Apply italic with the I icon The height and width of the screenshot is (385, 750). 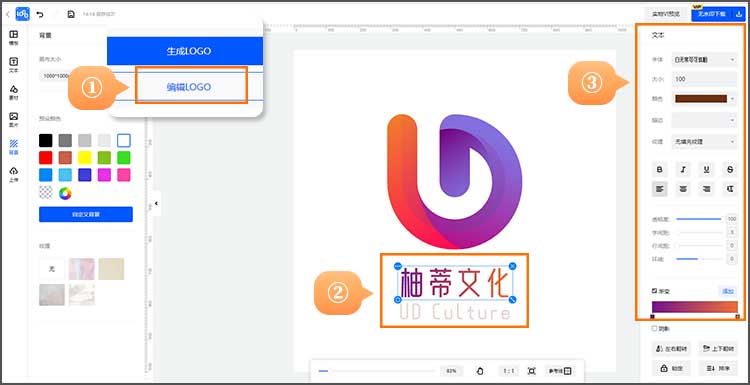point(683,169)
